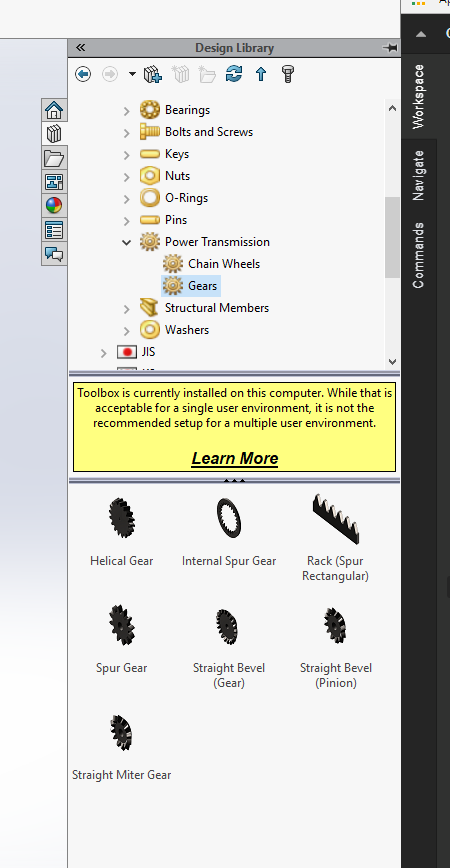Open the View Palette tab
Viewport: 450px width, 868px height.
(x=54, y=182)
